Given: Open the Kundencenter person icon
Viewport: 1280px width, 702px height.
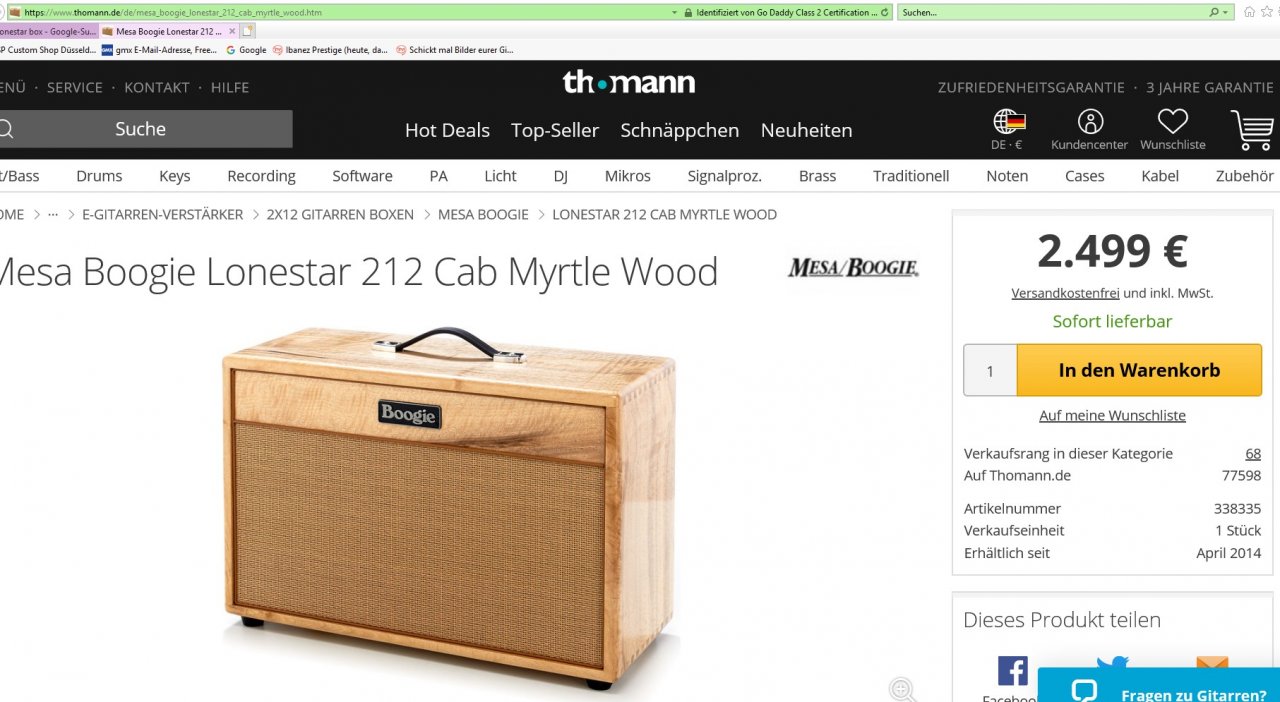Looking at the screenshot, I should pos(1090,122).
